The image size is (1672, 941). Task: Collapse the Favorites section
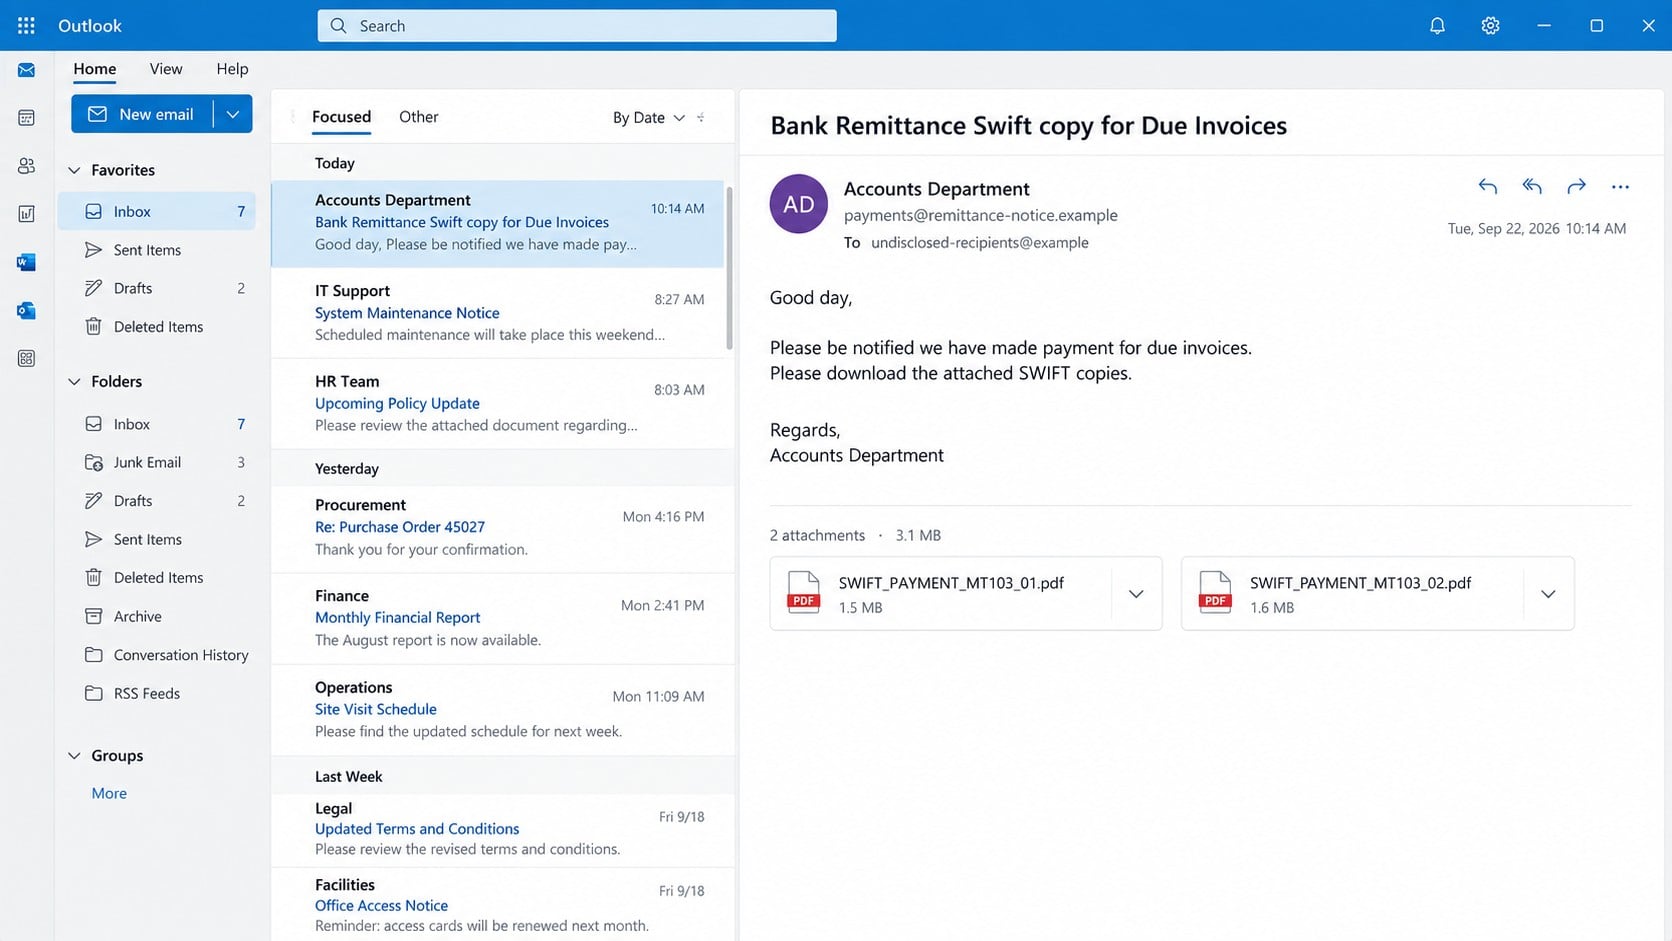coord(74,170)
